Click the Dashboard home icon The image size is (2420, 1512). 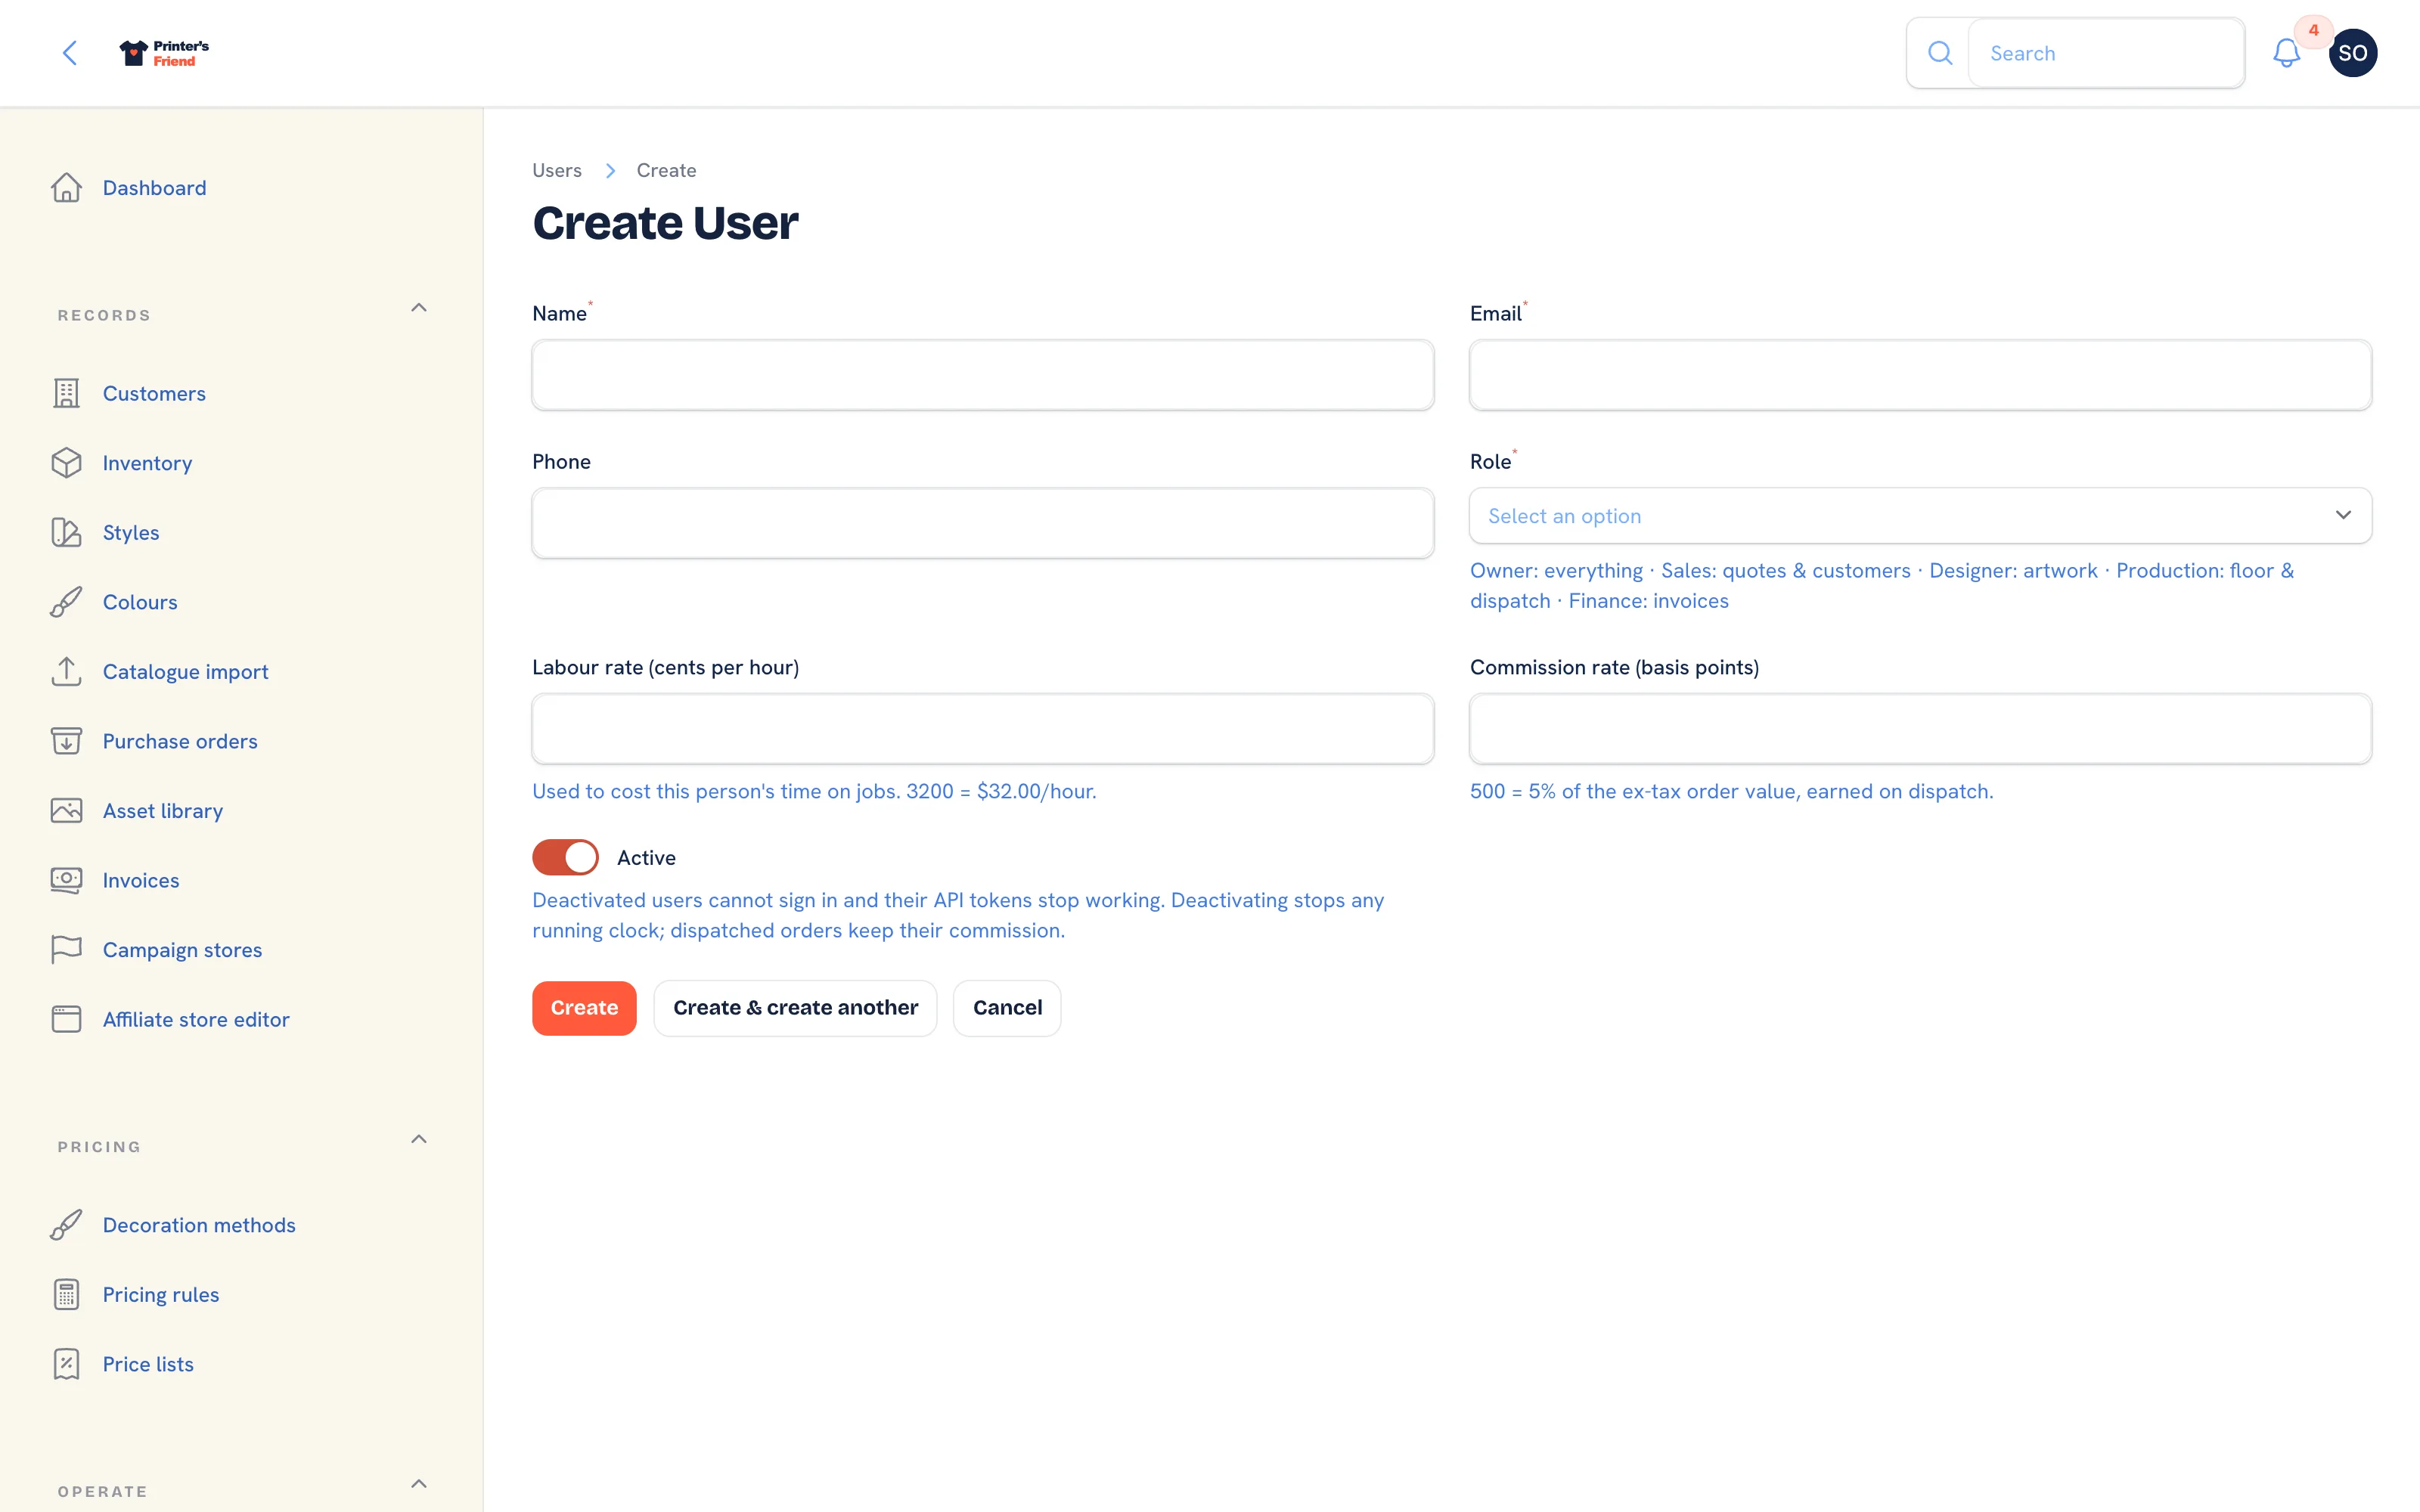(66, 188)
